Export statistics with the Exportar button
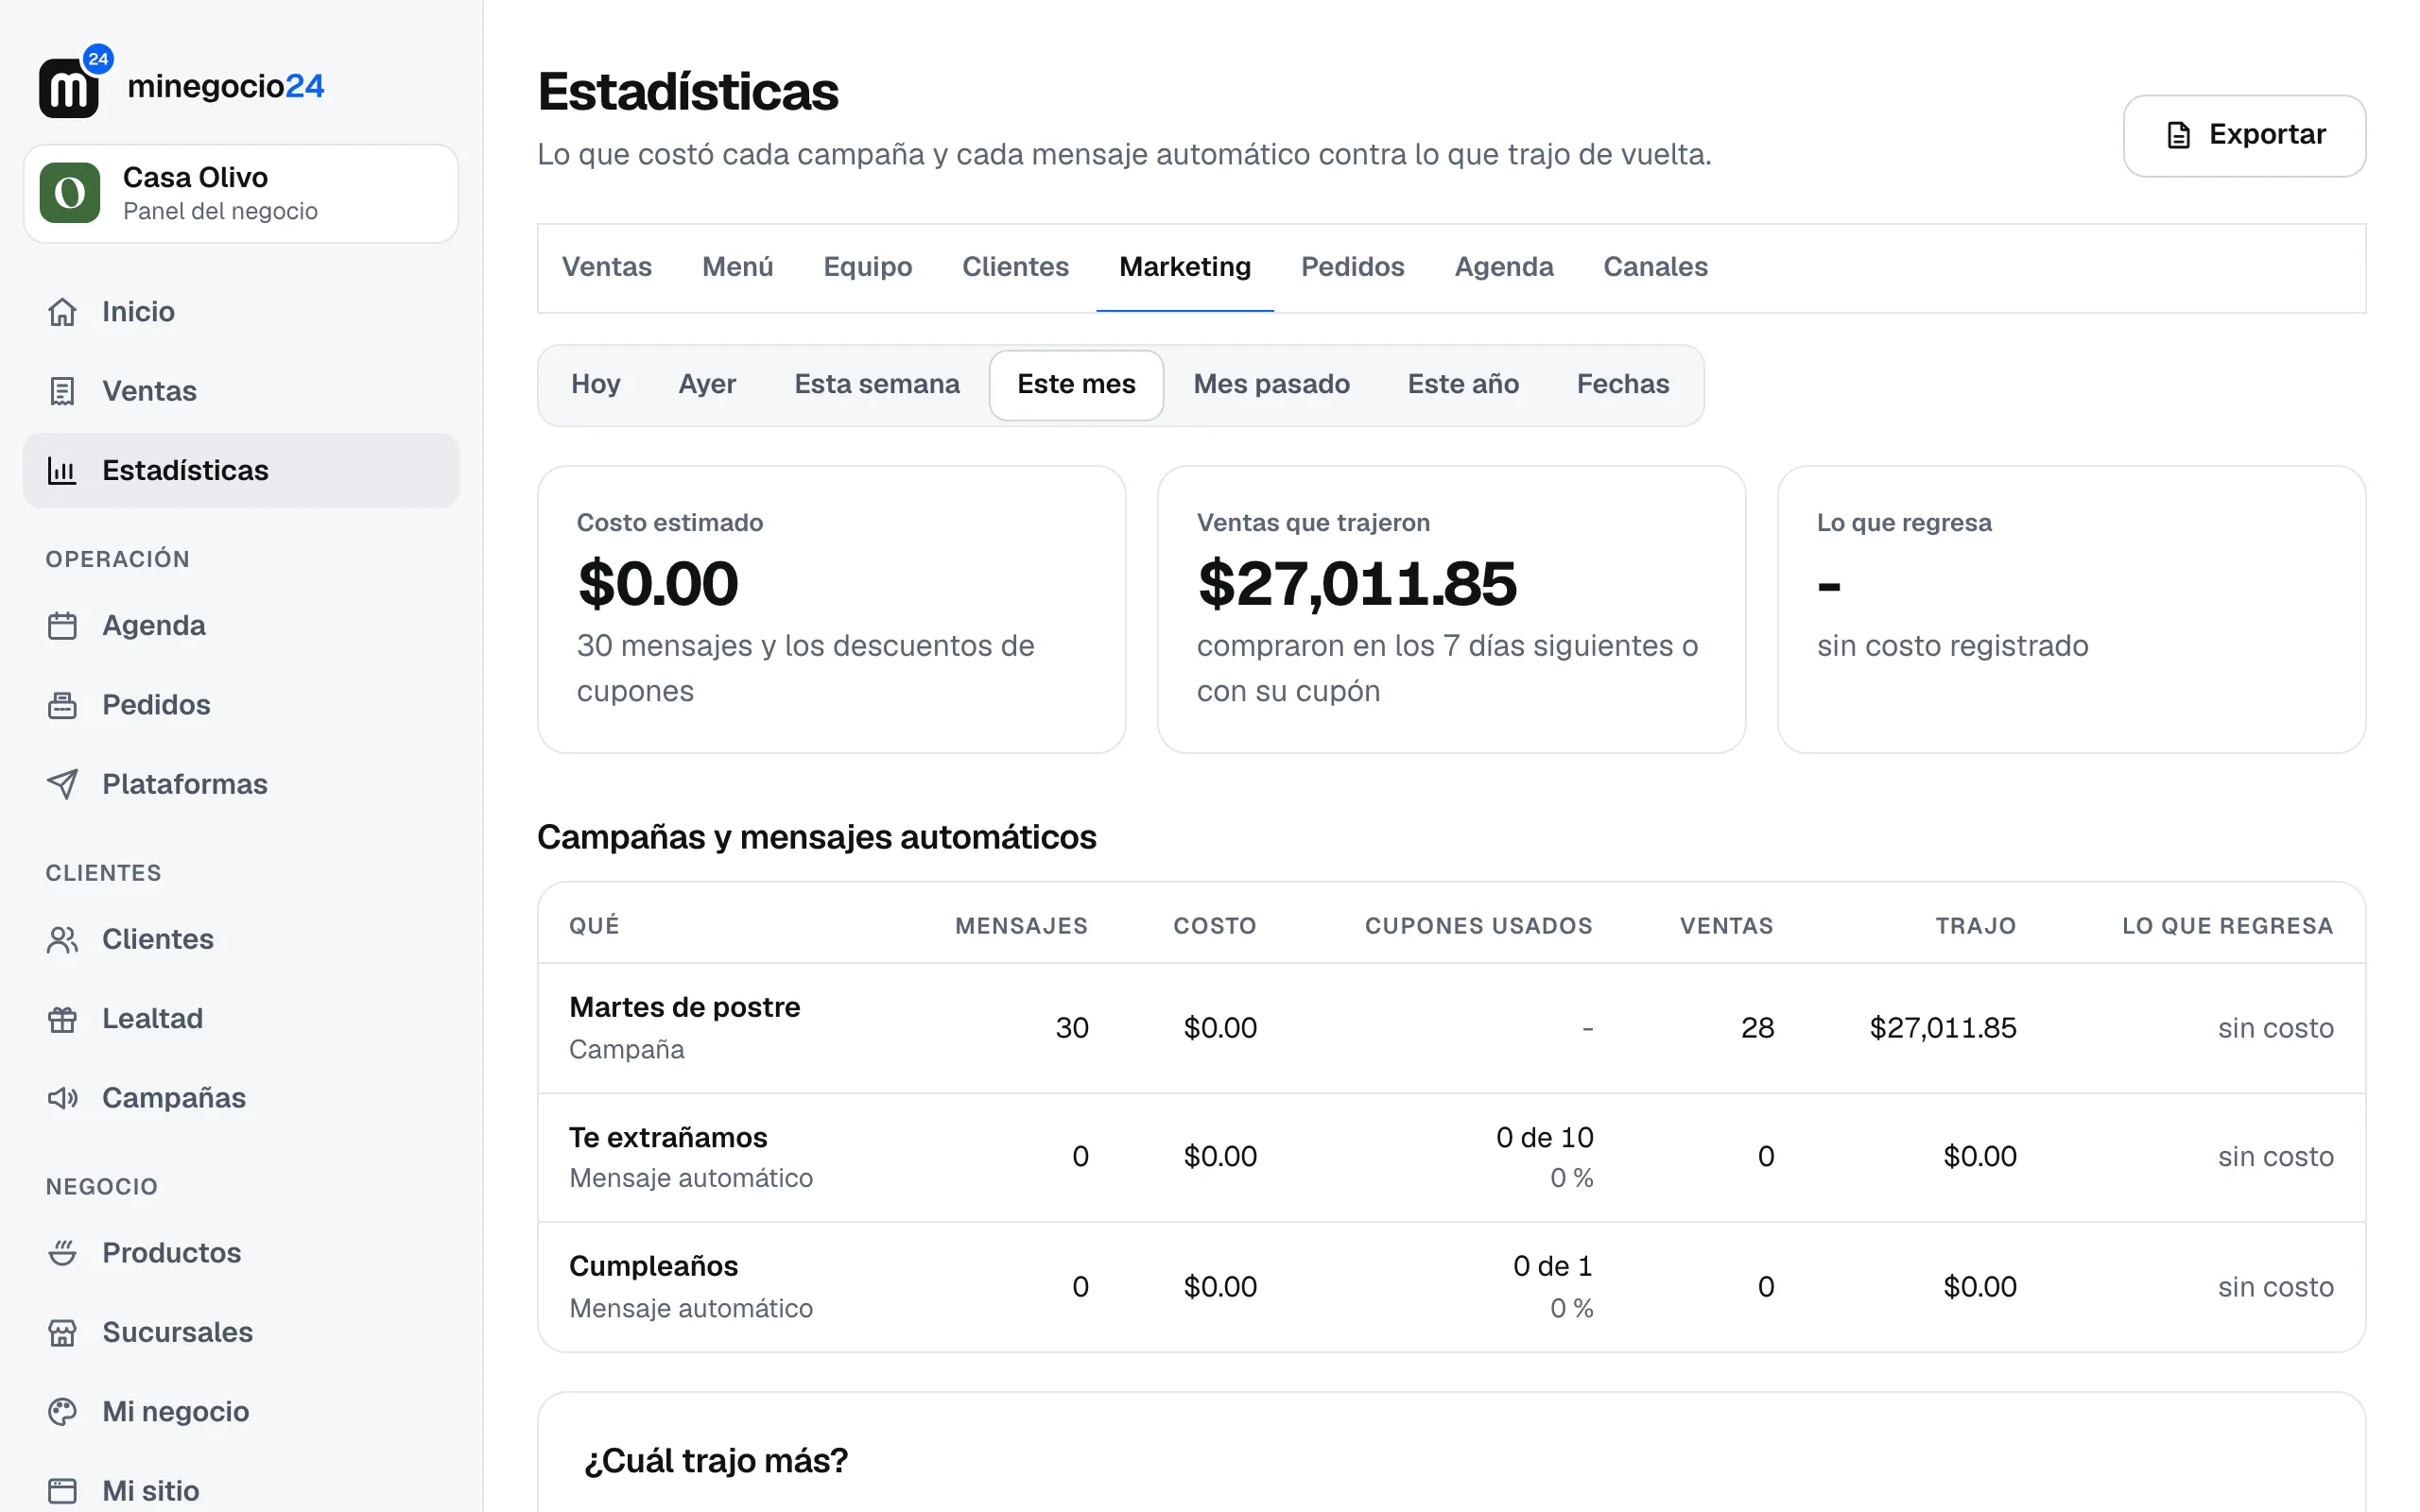 pos(2244,135)
